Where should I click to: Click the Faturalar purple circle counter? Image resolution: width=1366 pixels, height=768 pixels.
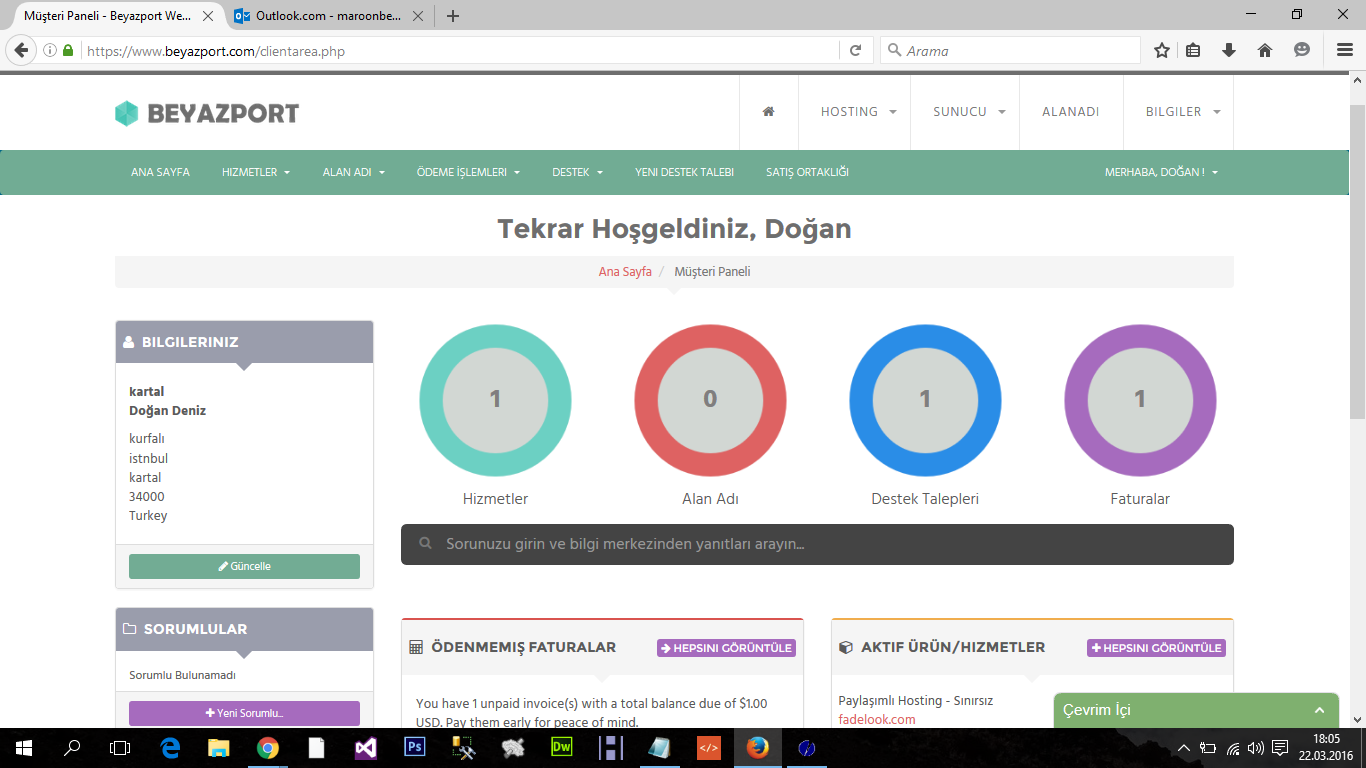[x=1140, y=400]
